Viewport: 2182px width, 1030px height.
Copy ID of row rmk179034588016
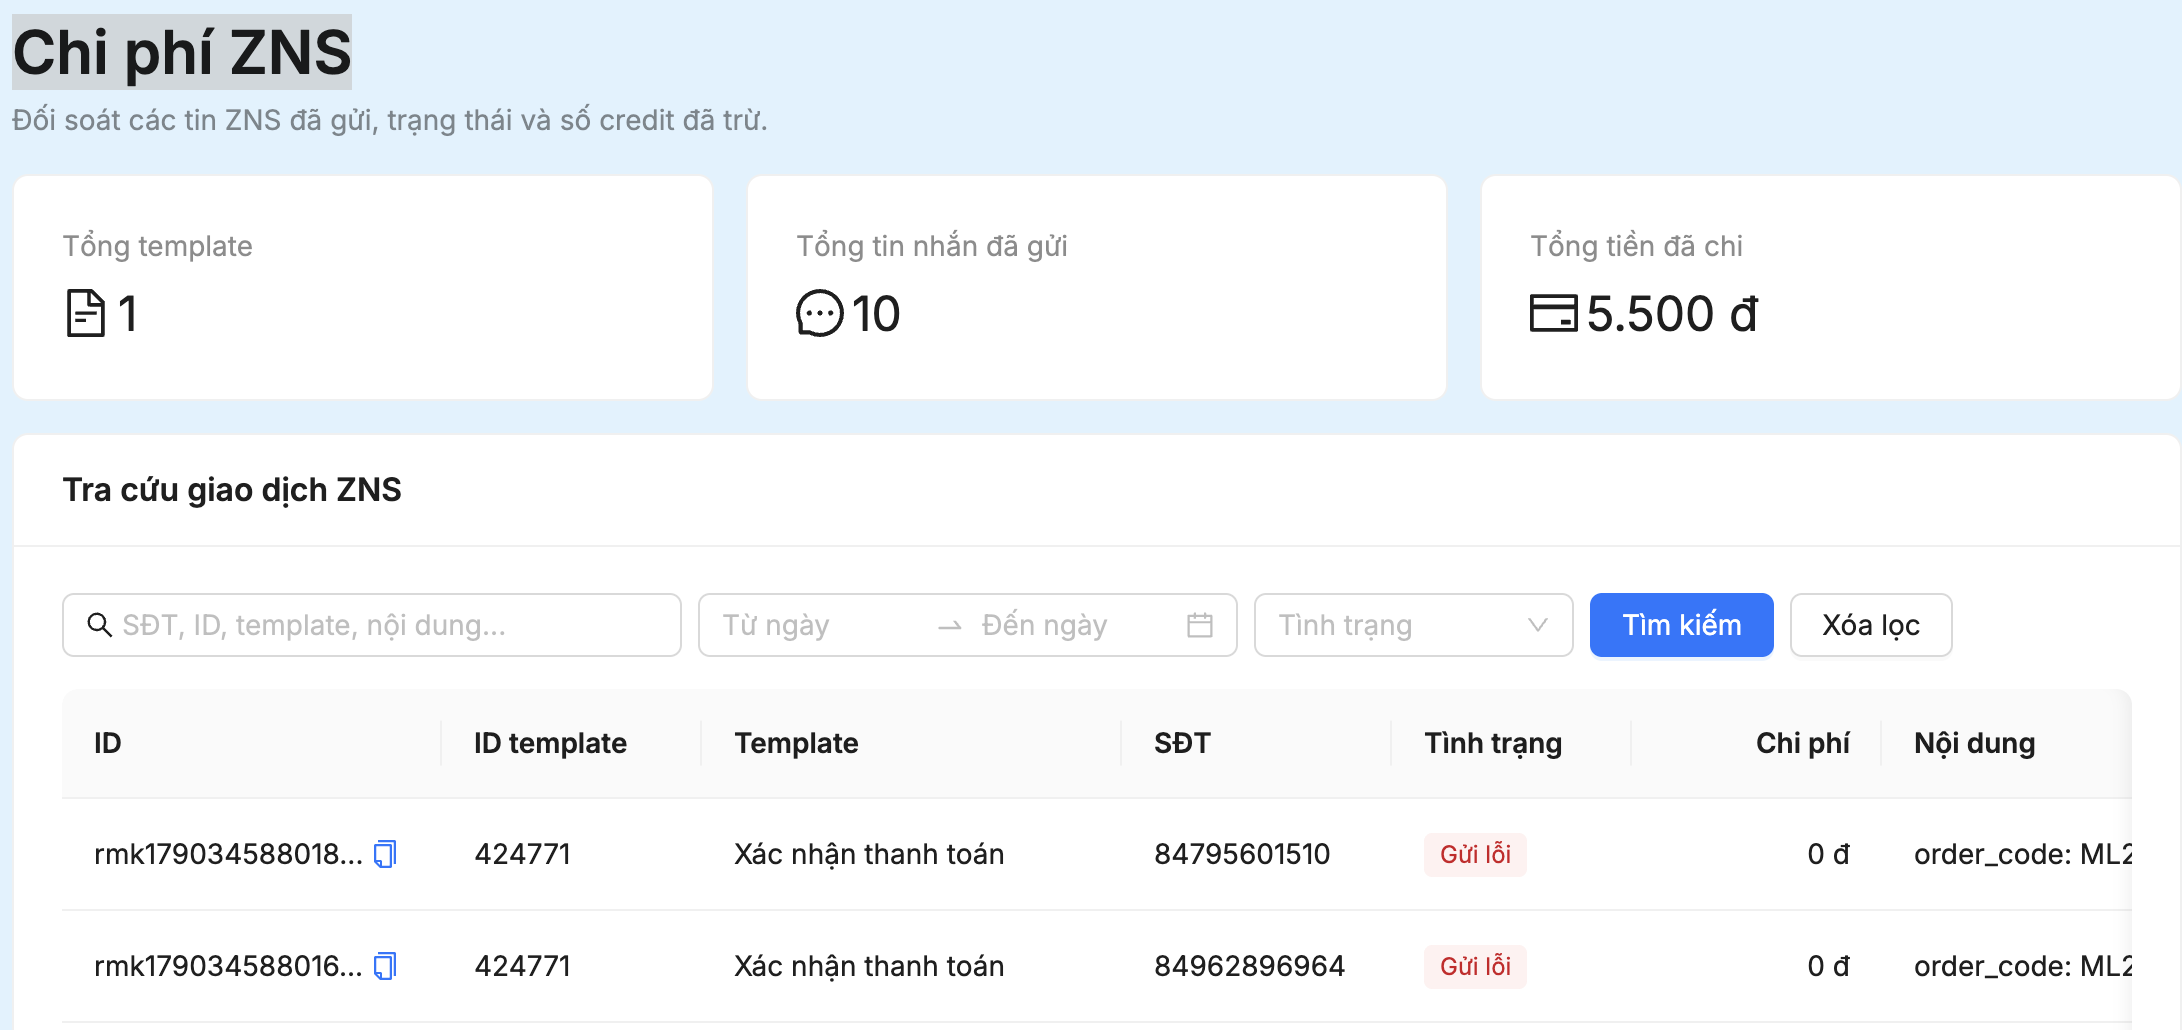[x=385, y=966]
